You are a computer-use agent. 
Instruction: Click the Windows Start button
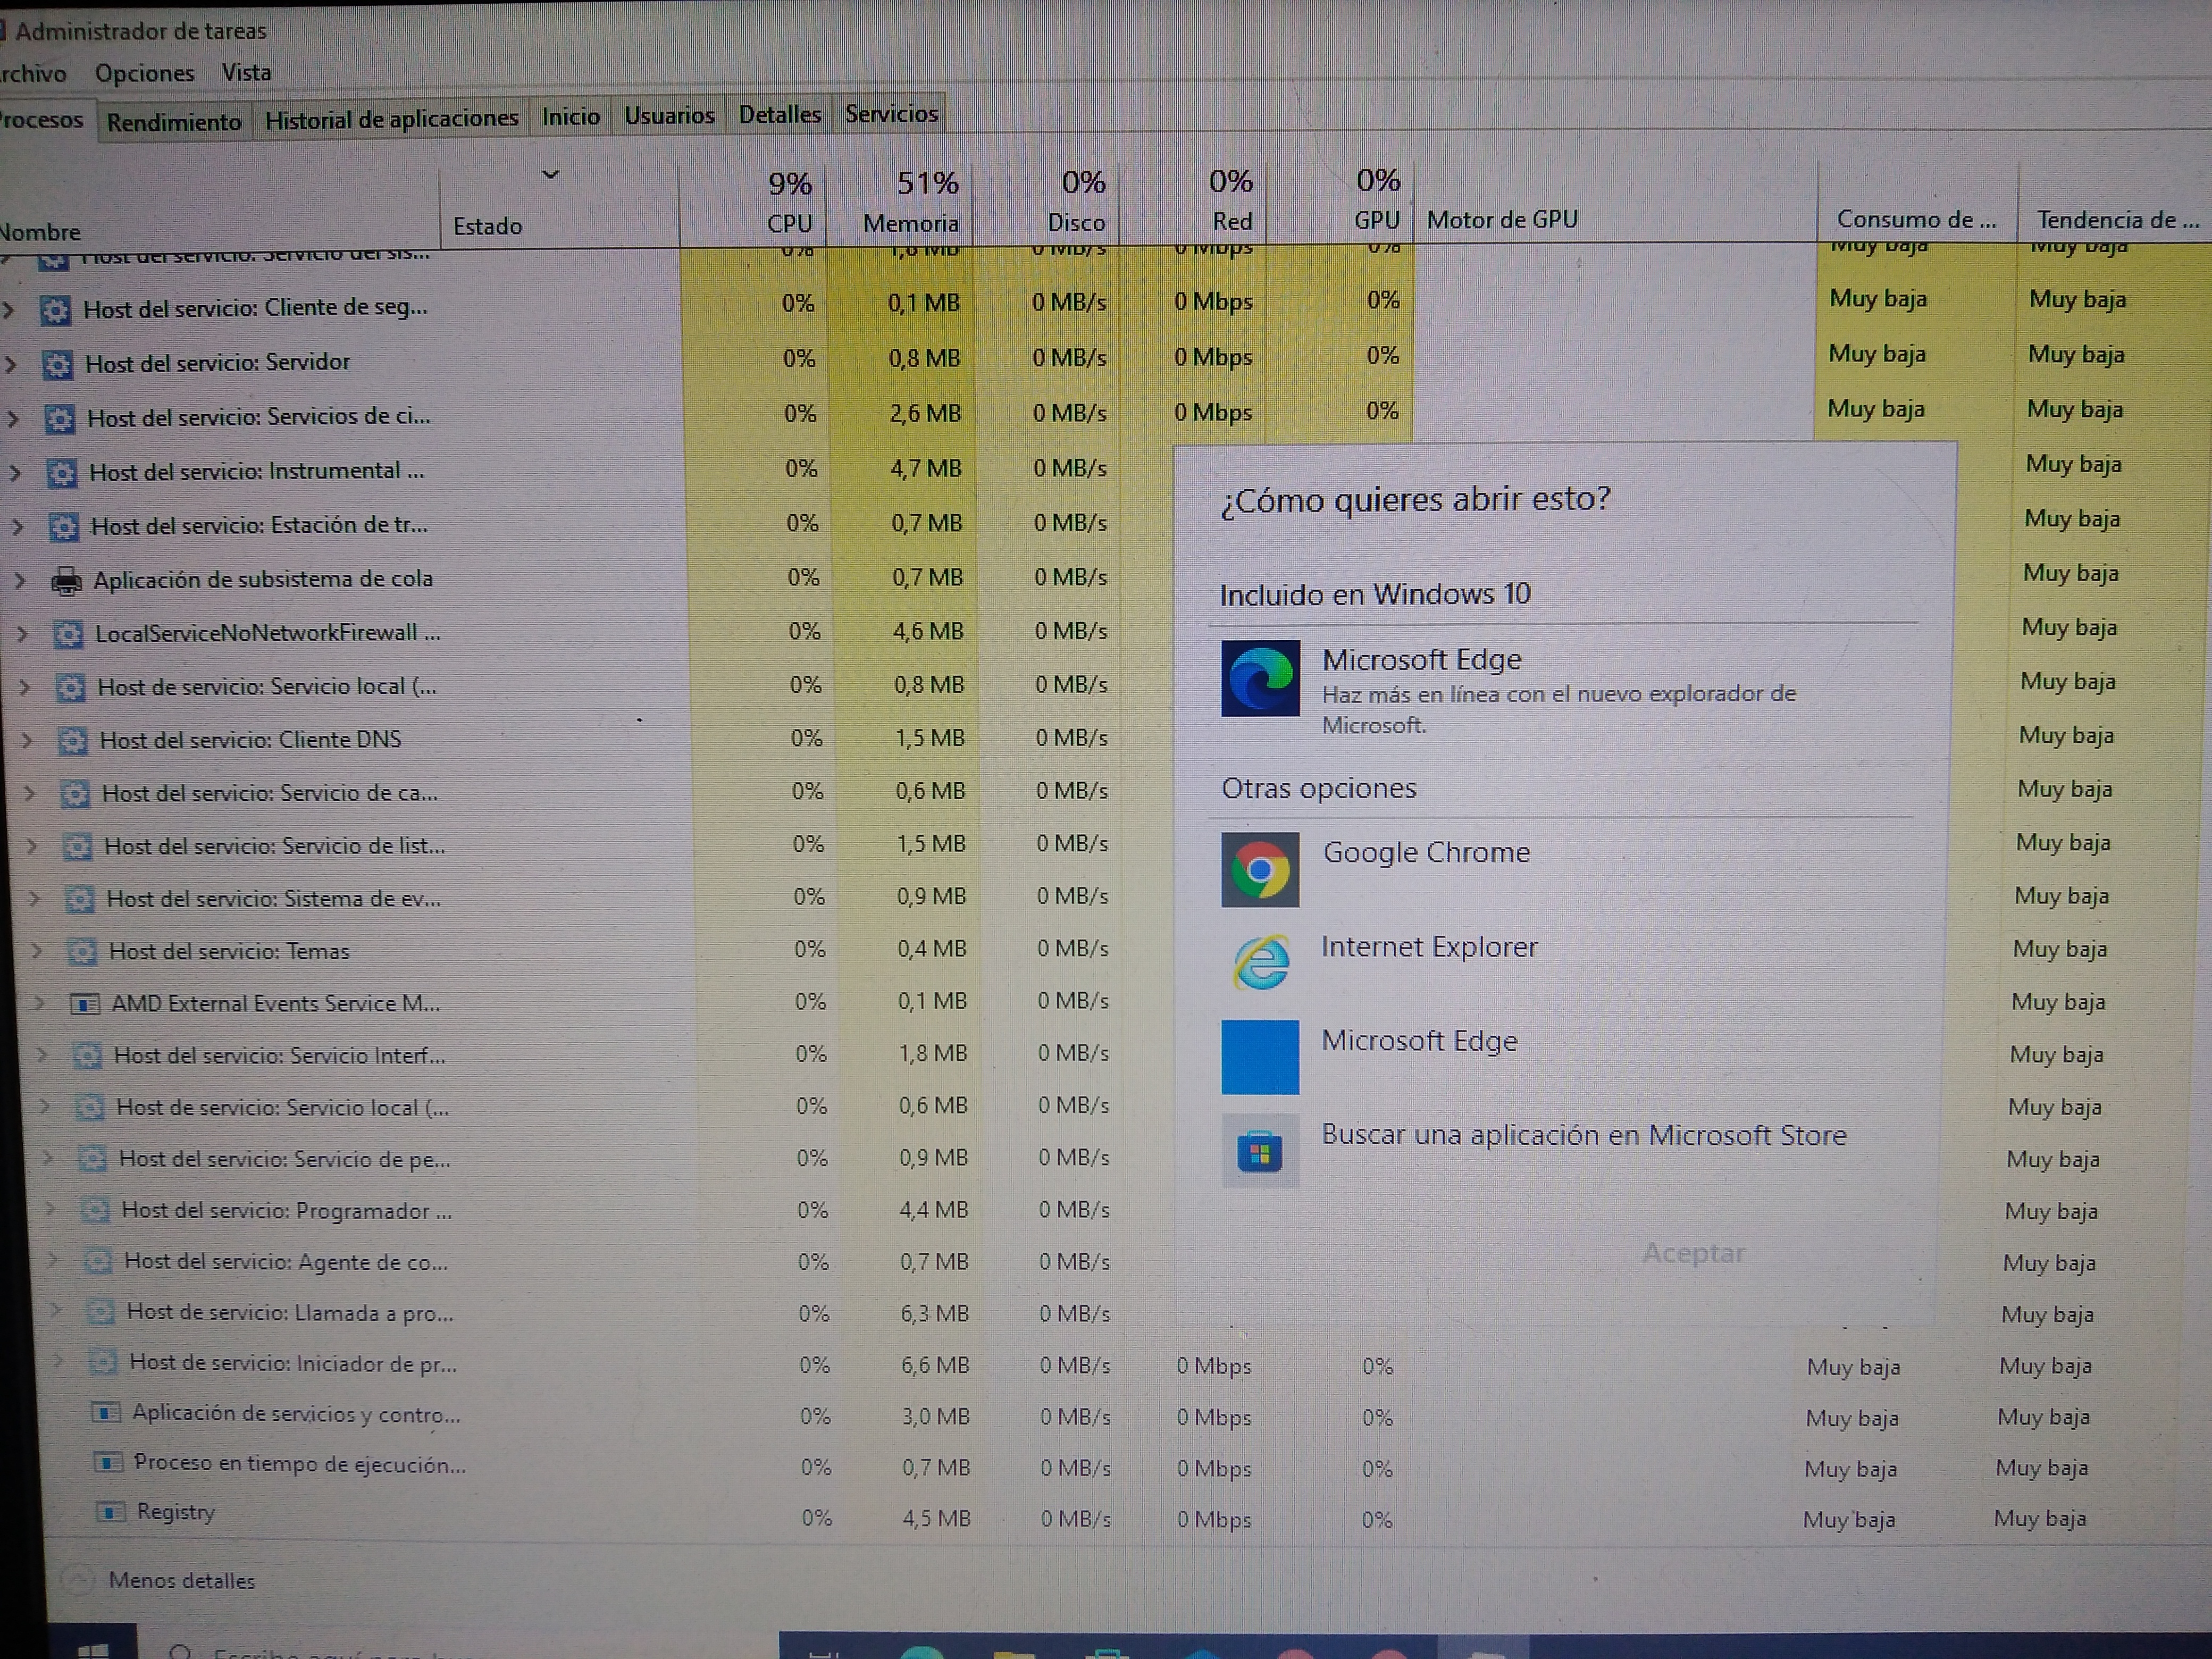[x=92, y=1648]
